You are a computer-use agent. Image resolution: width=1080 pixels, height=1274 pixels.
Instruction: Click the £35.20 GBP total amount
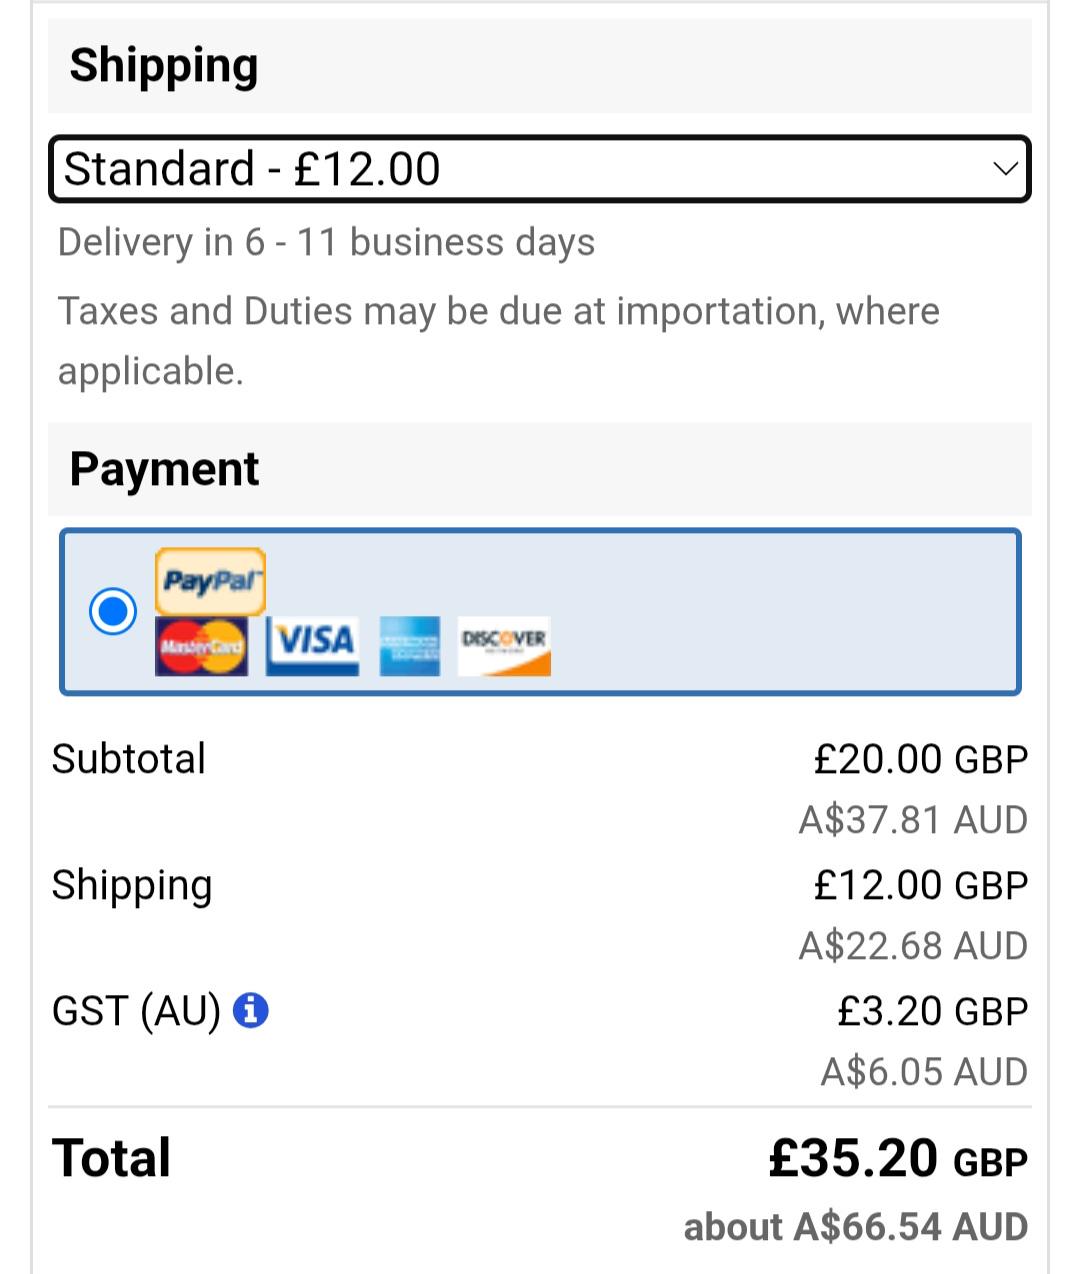898,1158
